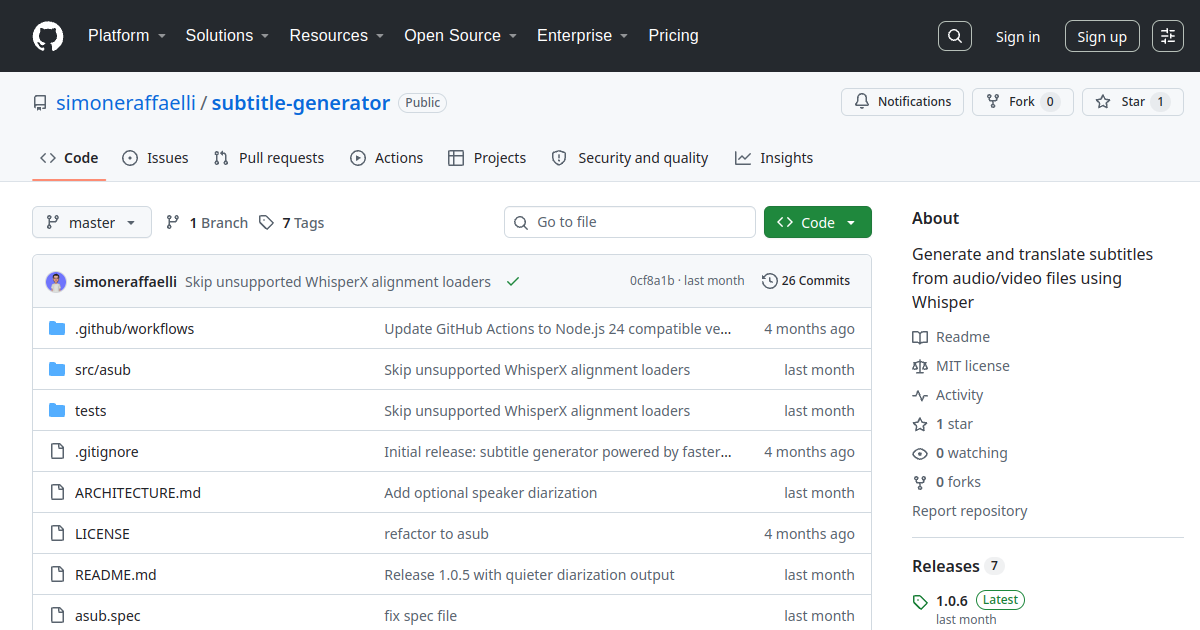Click simoneraffaelli avatar in commit row
The height and width of the screenshot is (630, 1200).
(x=56, y=282)
